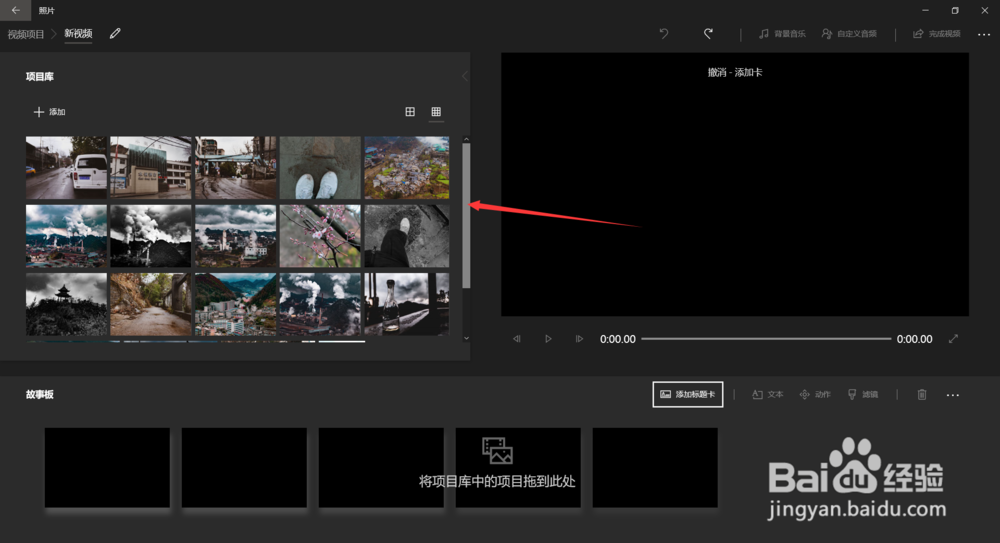This screenshot has height=543, width=1000.
Task: Navigate to 视频项目 breadcrumb
Action: [x=26, y=34]
